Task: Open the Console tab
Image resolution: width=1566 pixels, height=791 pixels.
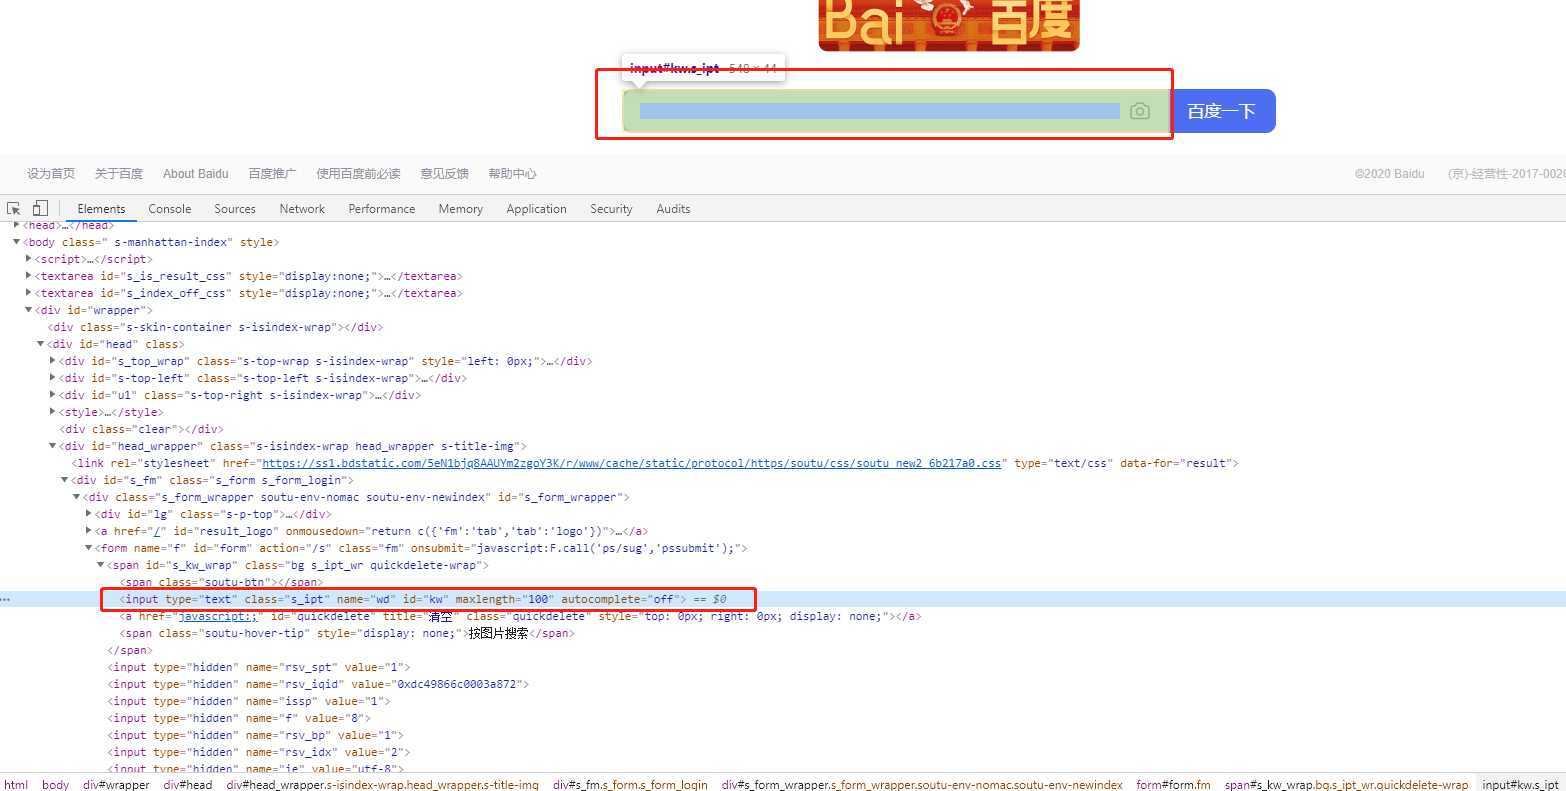Action: (x=170, y=209)
